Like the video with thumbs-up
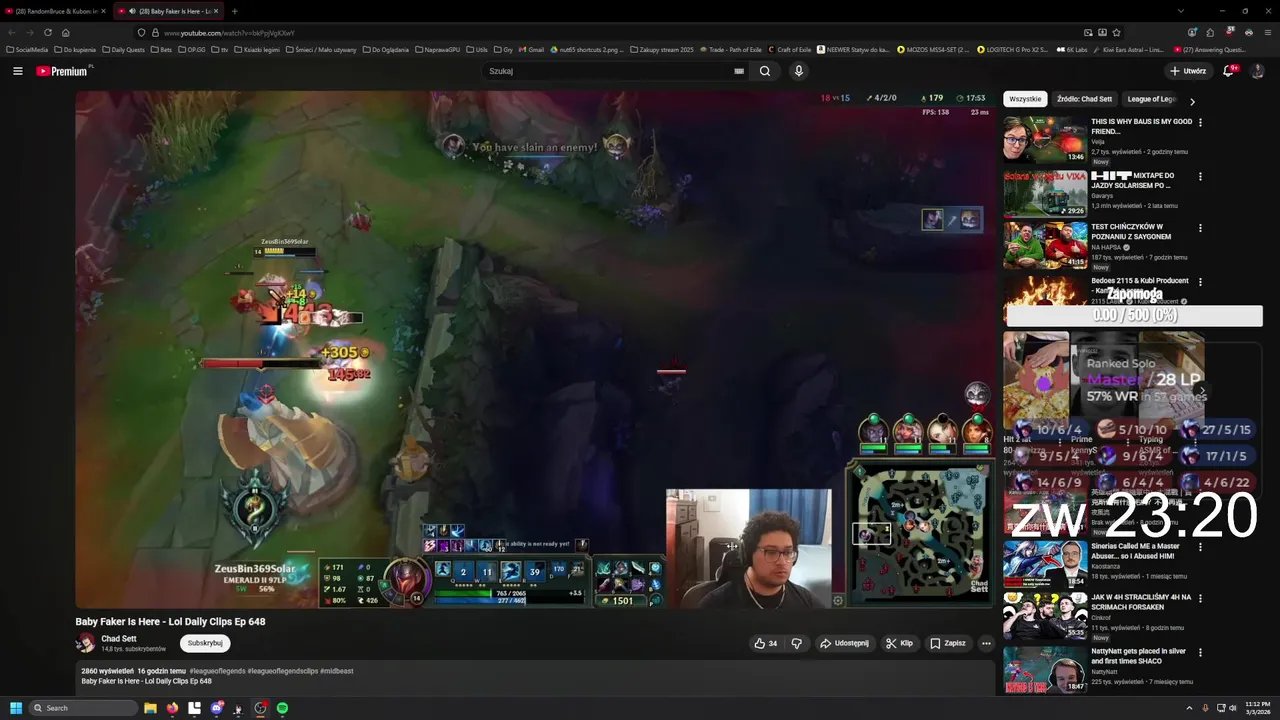 tap(766, 643)
